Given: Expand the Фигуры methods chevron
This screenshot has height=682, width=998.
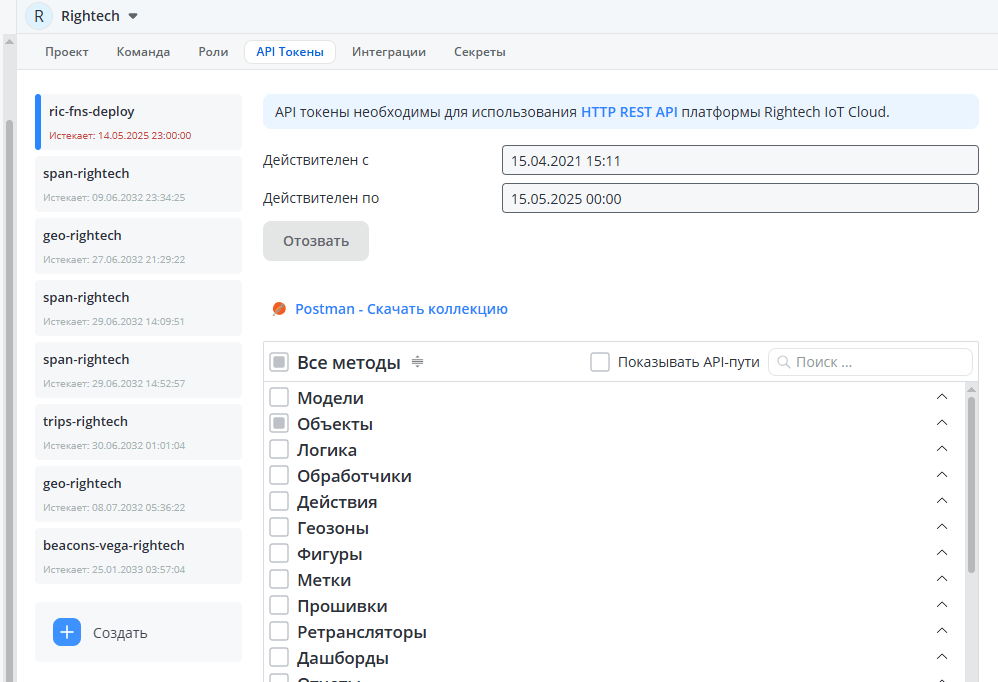Looking at the screenshot, I should pos(942,553).
